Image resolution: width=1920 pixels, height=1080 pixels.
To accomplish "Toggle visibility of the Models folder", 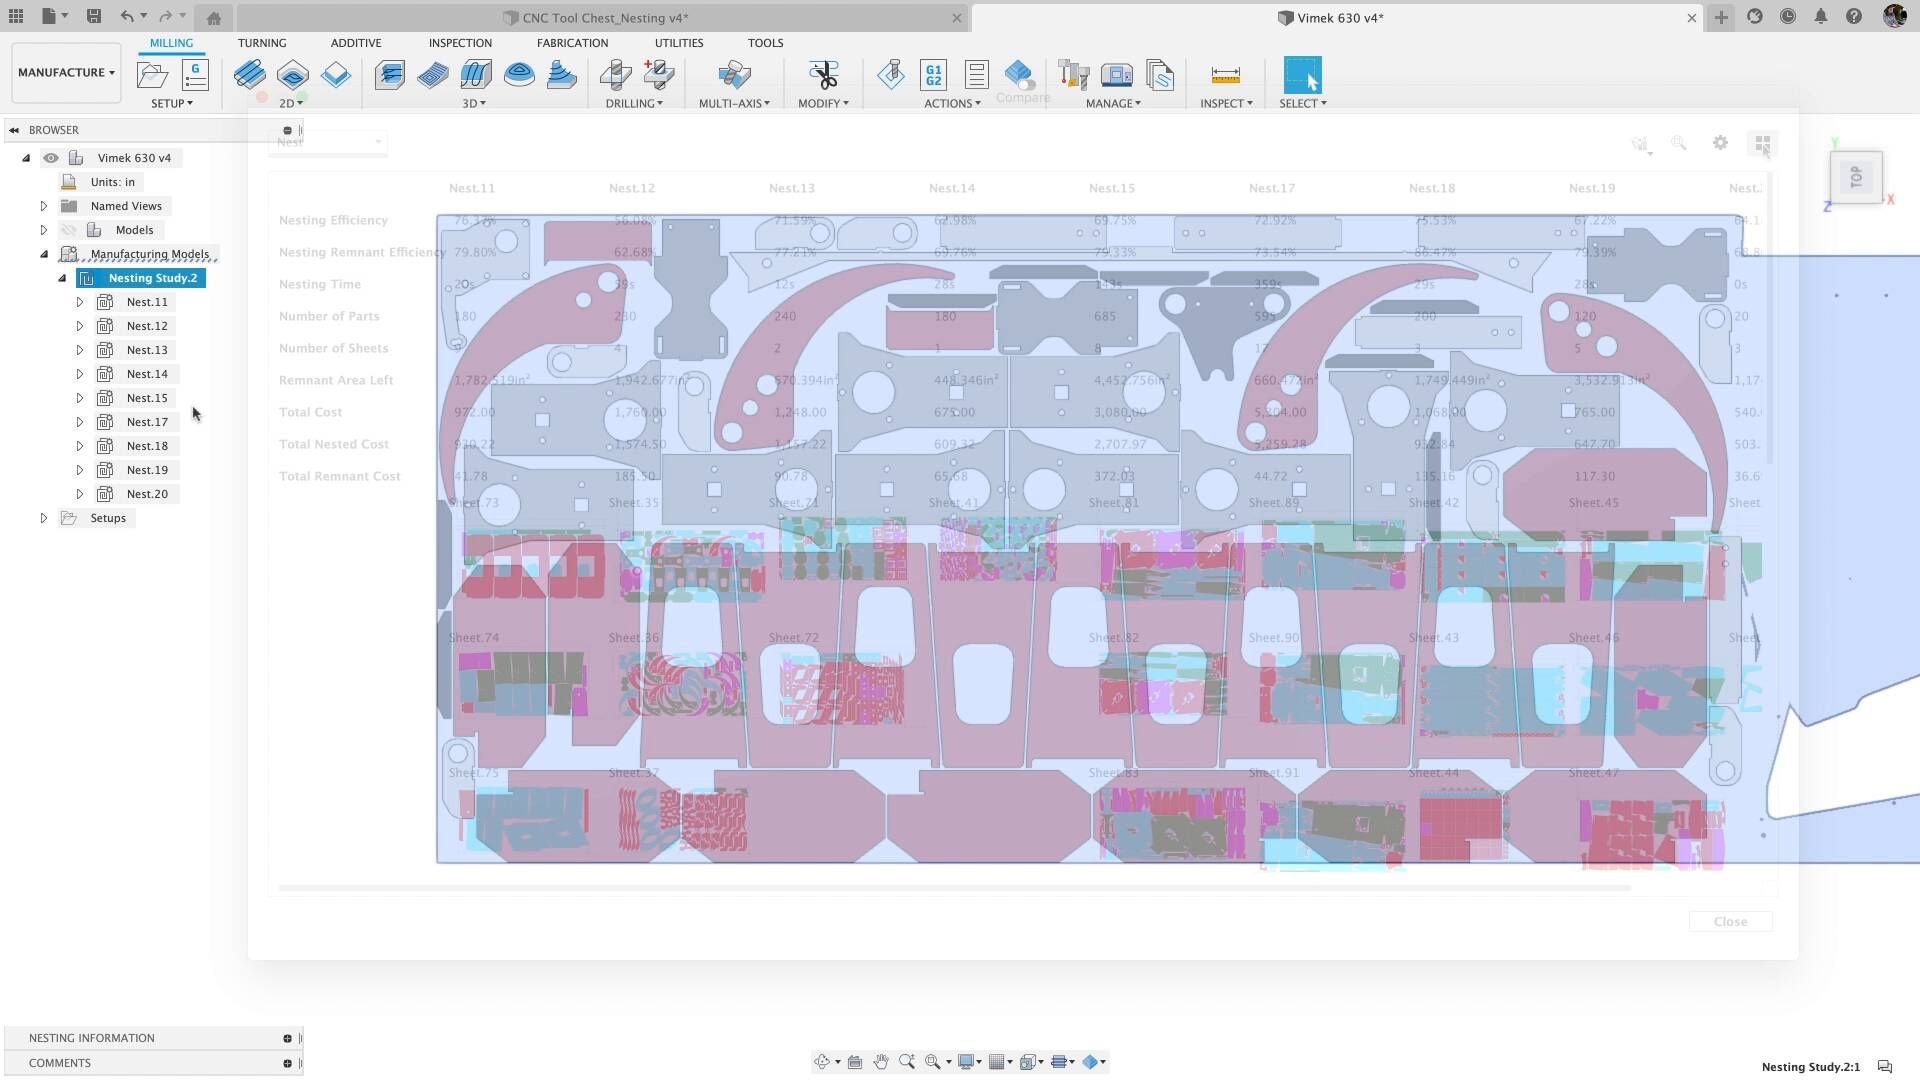I will tap(70, 229).
